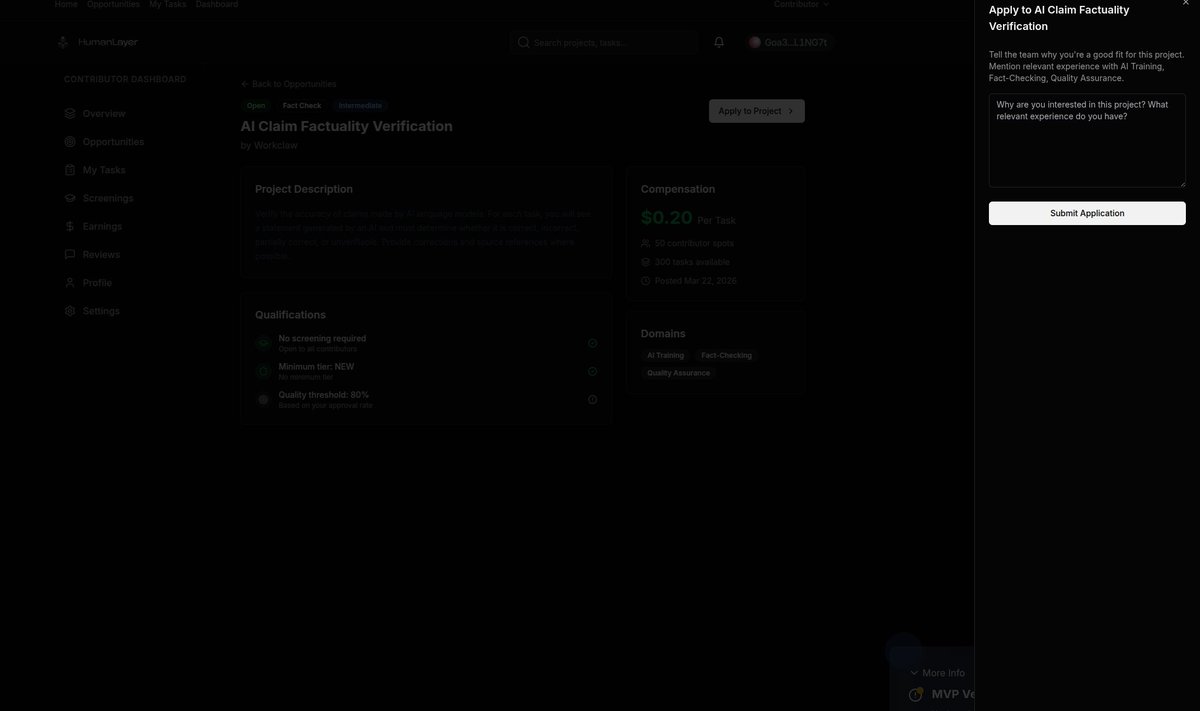This screenshot has width=1200, height=711.
Task: Click the Posted date clock icon
Action: (x=645, y=281)
